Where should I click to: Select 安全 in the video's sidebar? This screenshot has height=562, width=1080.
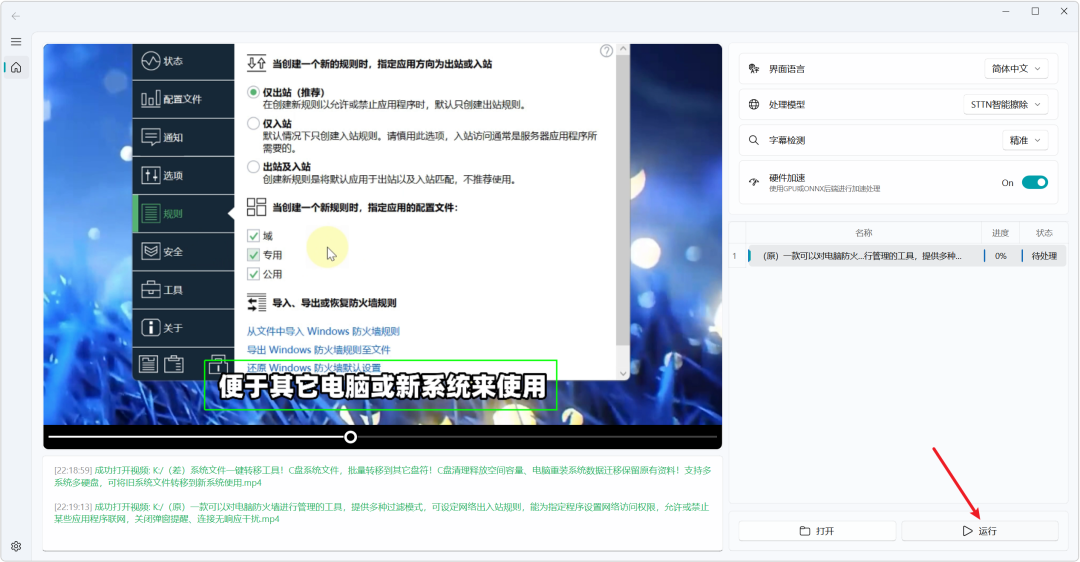coord(183,251)
